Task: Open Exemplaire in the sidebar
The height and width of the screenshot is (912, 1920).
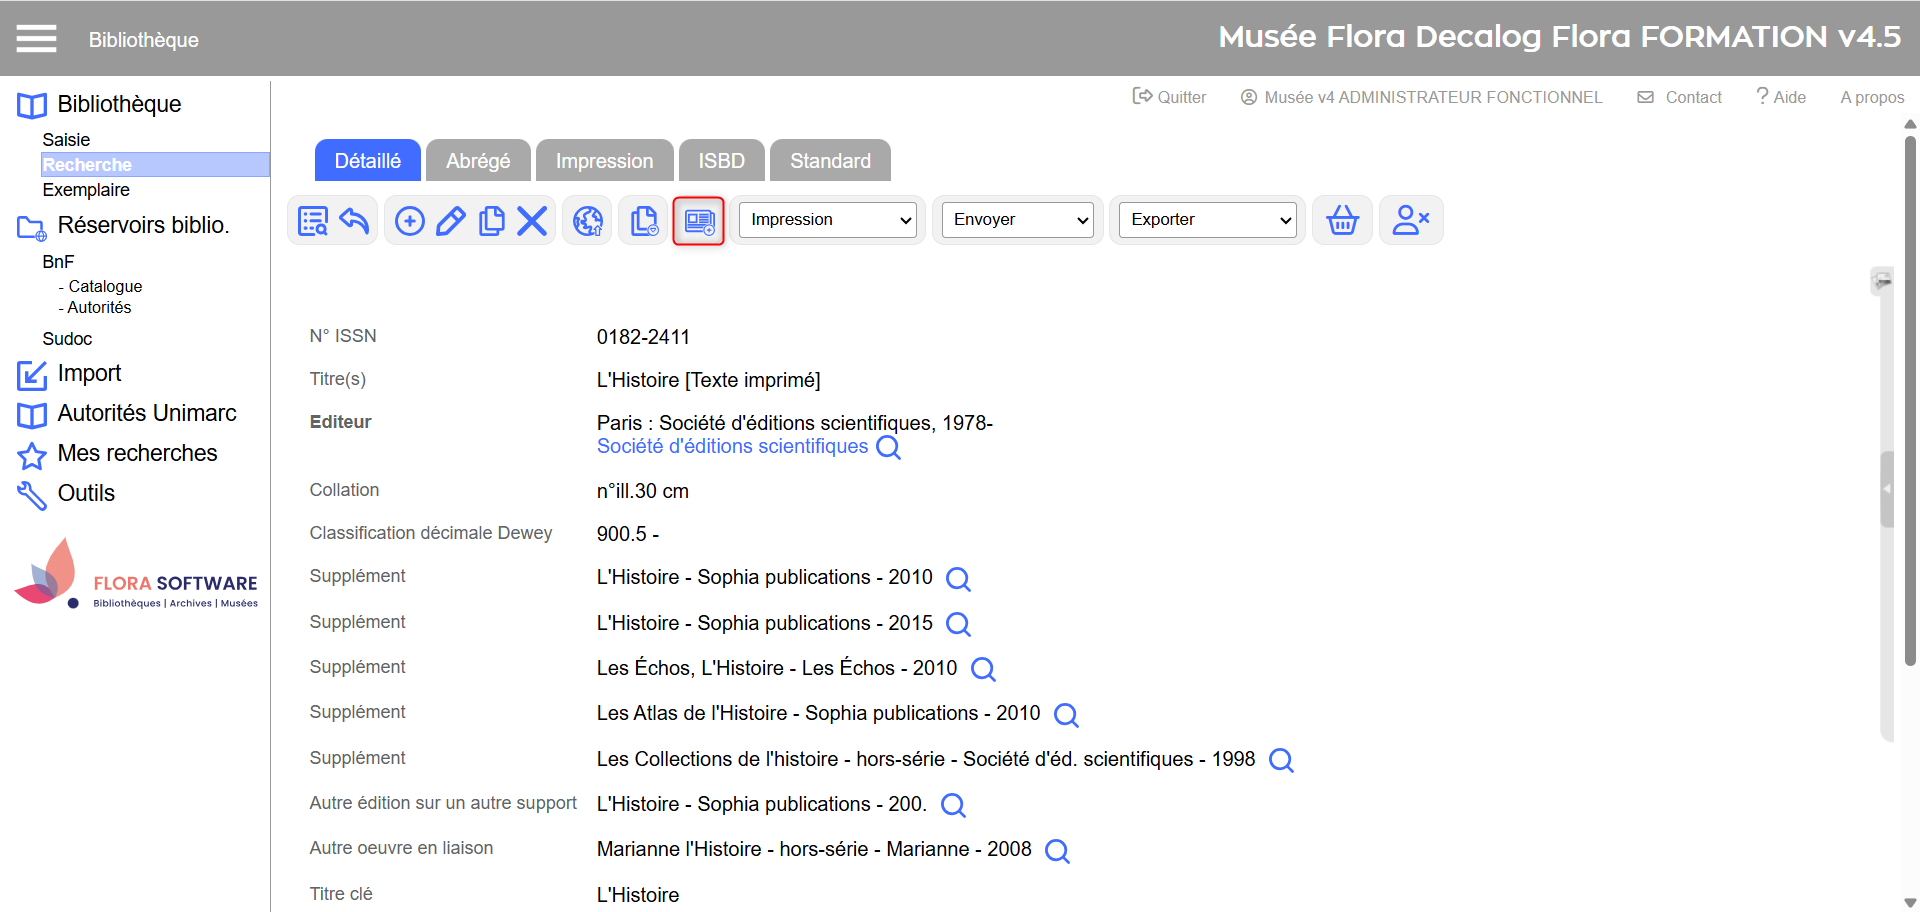Action: coord(86,190)
